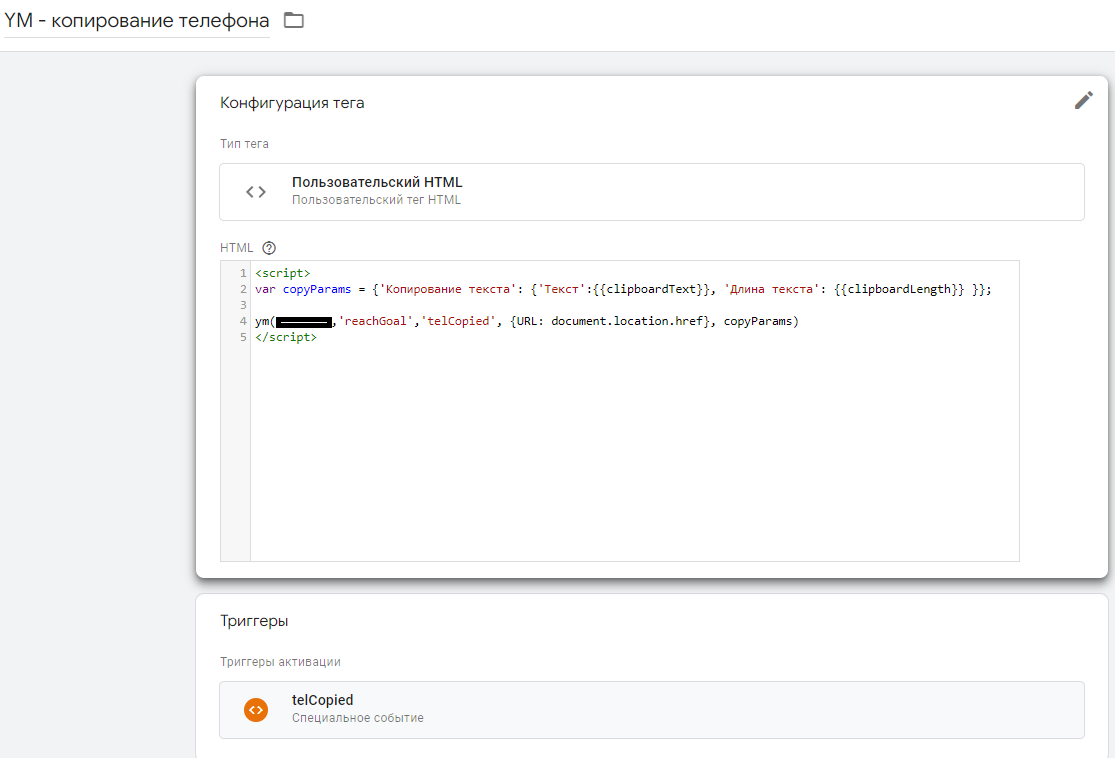Screen dimensions: 1115x758
Task: Click the Конфигурация тега heading
Action: coord(292,103)
